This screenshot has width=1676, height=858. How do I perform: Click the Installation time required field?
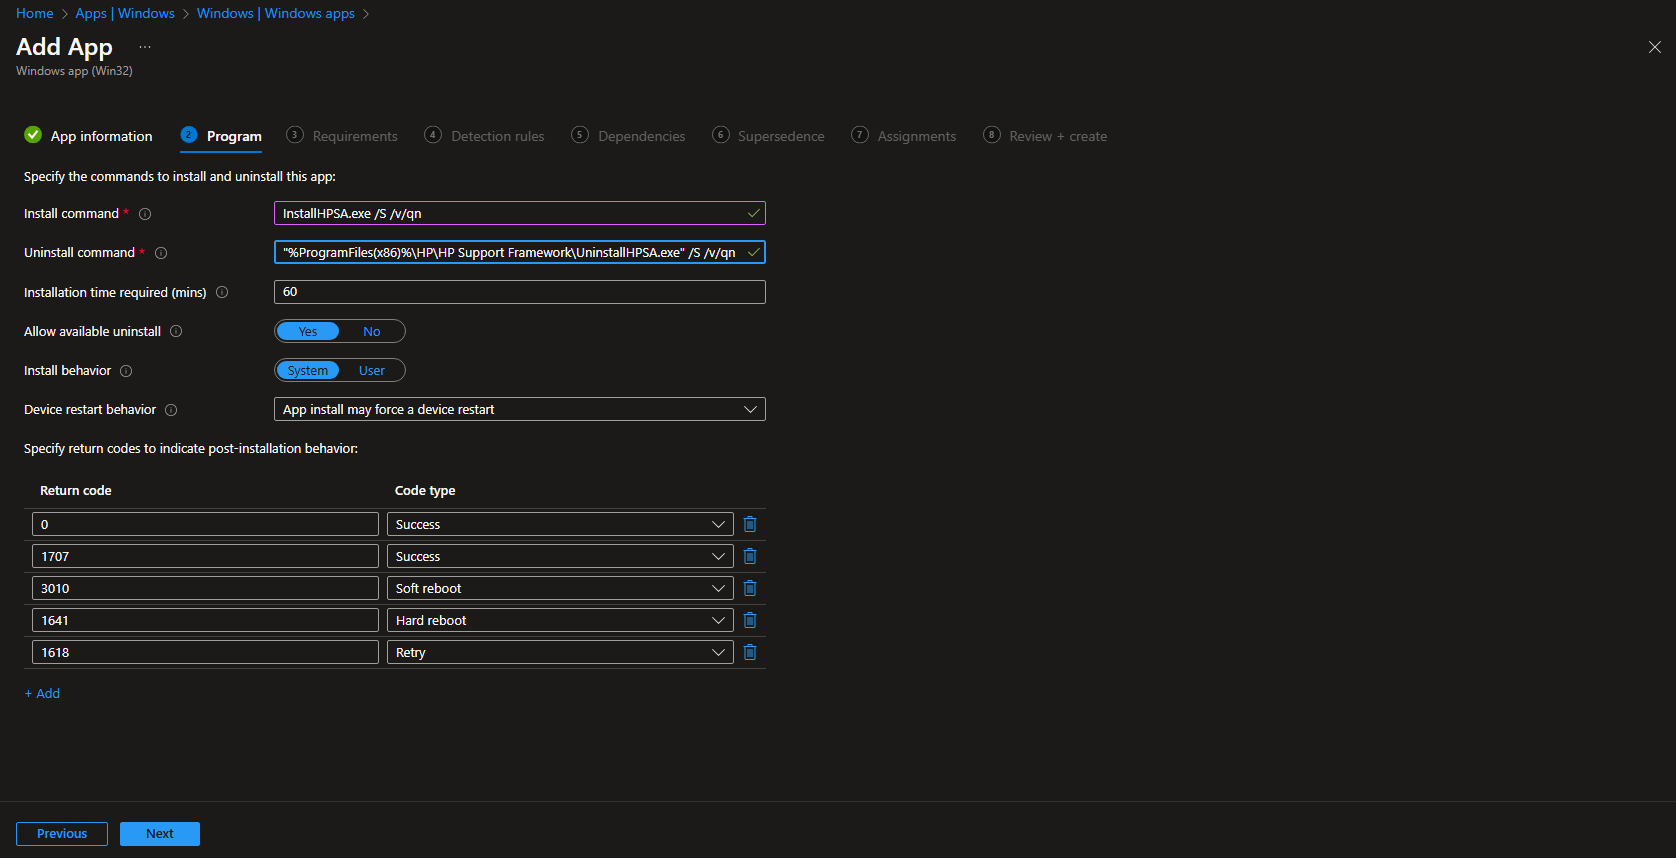click(519, 292)
